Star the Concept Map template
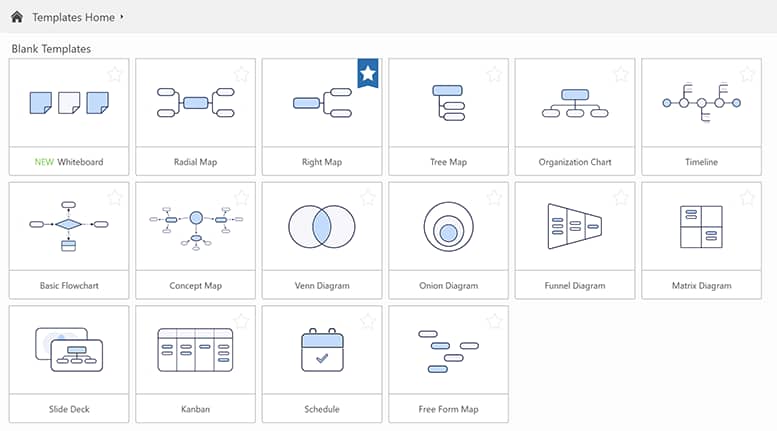 (x=241, y=198)
